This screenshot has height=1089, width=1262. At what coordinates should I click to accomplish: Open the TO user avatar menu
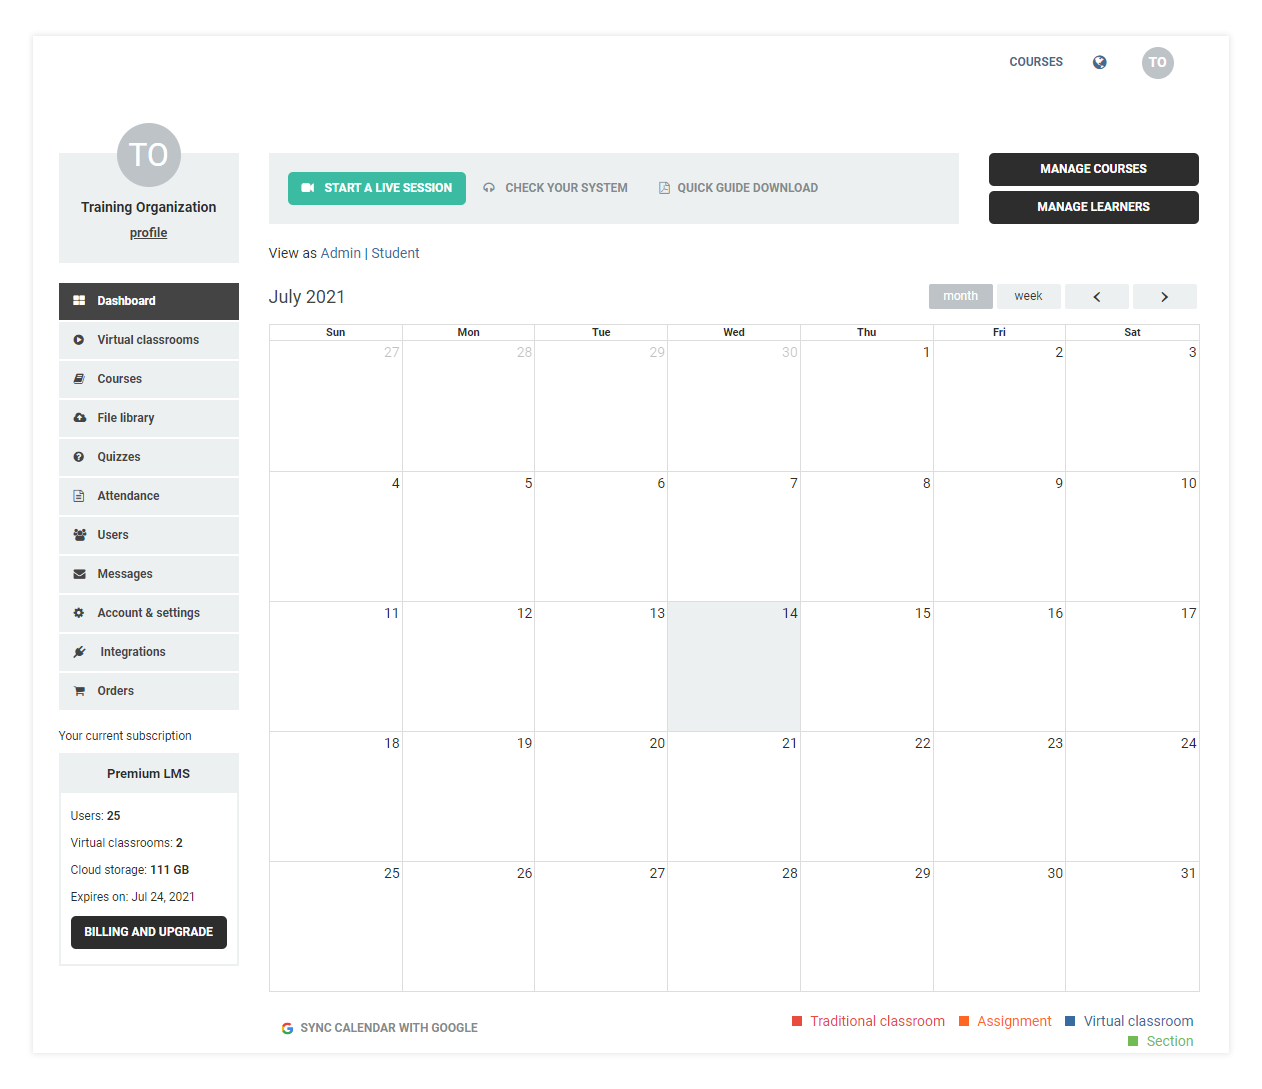click(x=1157, y=62)
